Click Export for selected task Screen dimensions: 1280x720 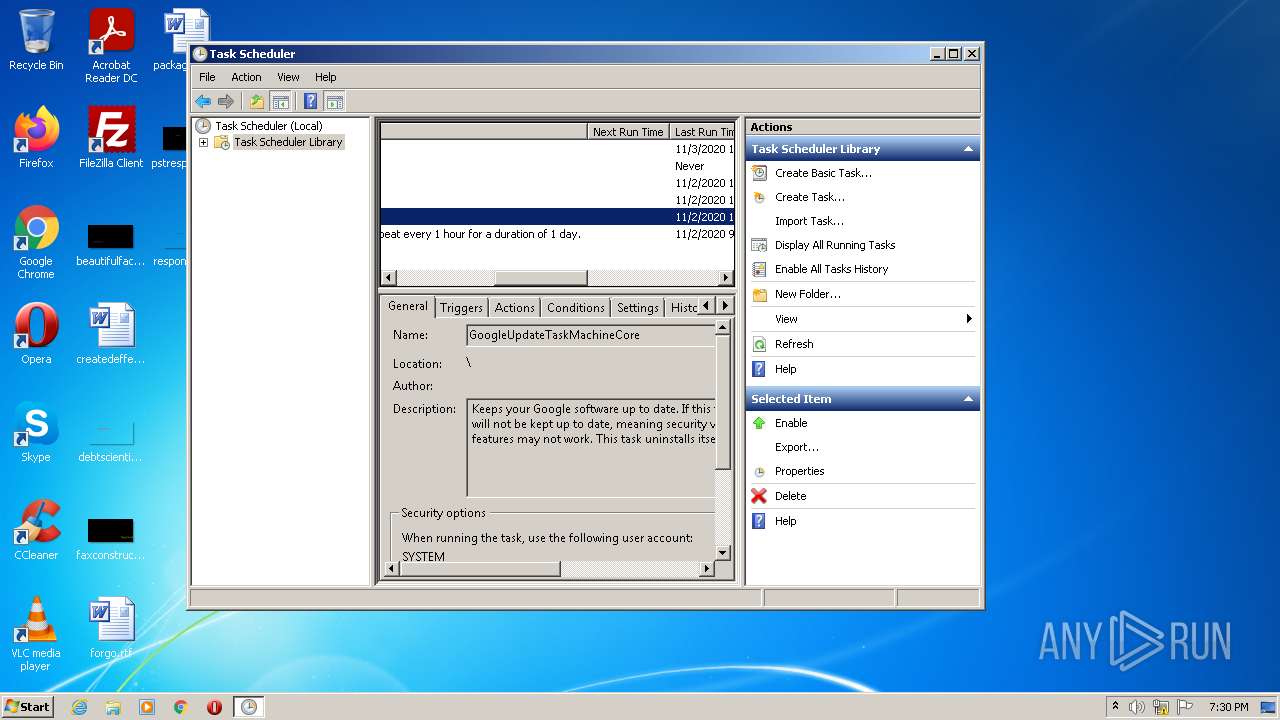tap(796, 447)
